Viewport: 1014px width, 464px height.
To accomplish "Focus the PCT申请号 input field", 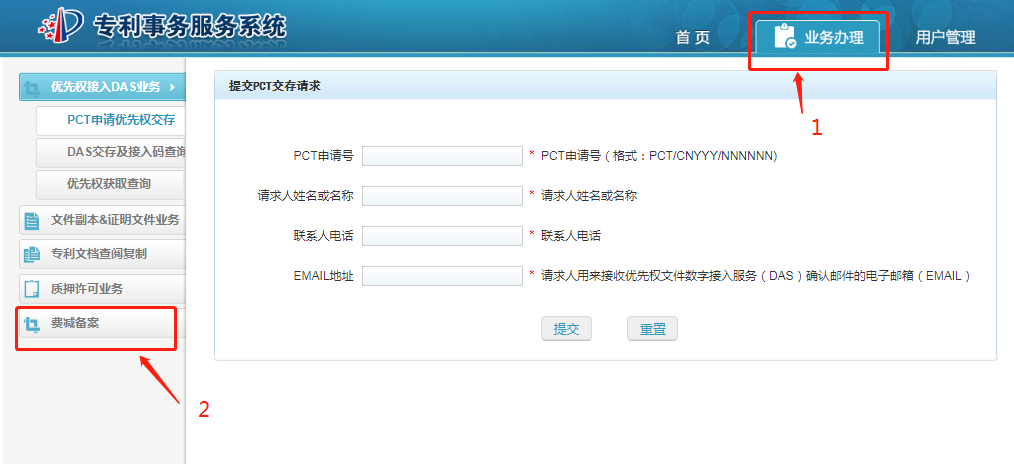I will (x=442, y=156).
